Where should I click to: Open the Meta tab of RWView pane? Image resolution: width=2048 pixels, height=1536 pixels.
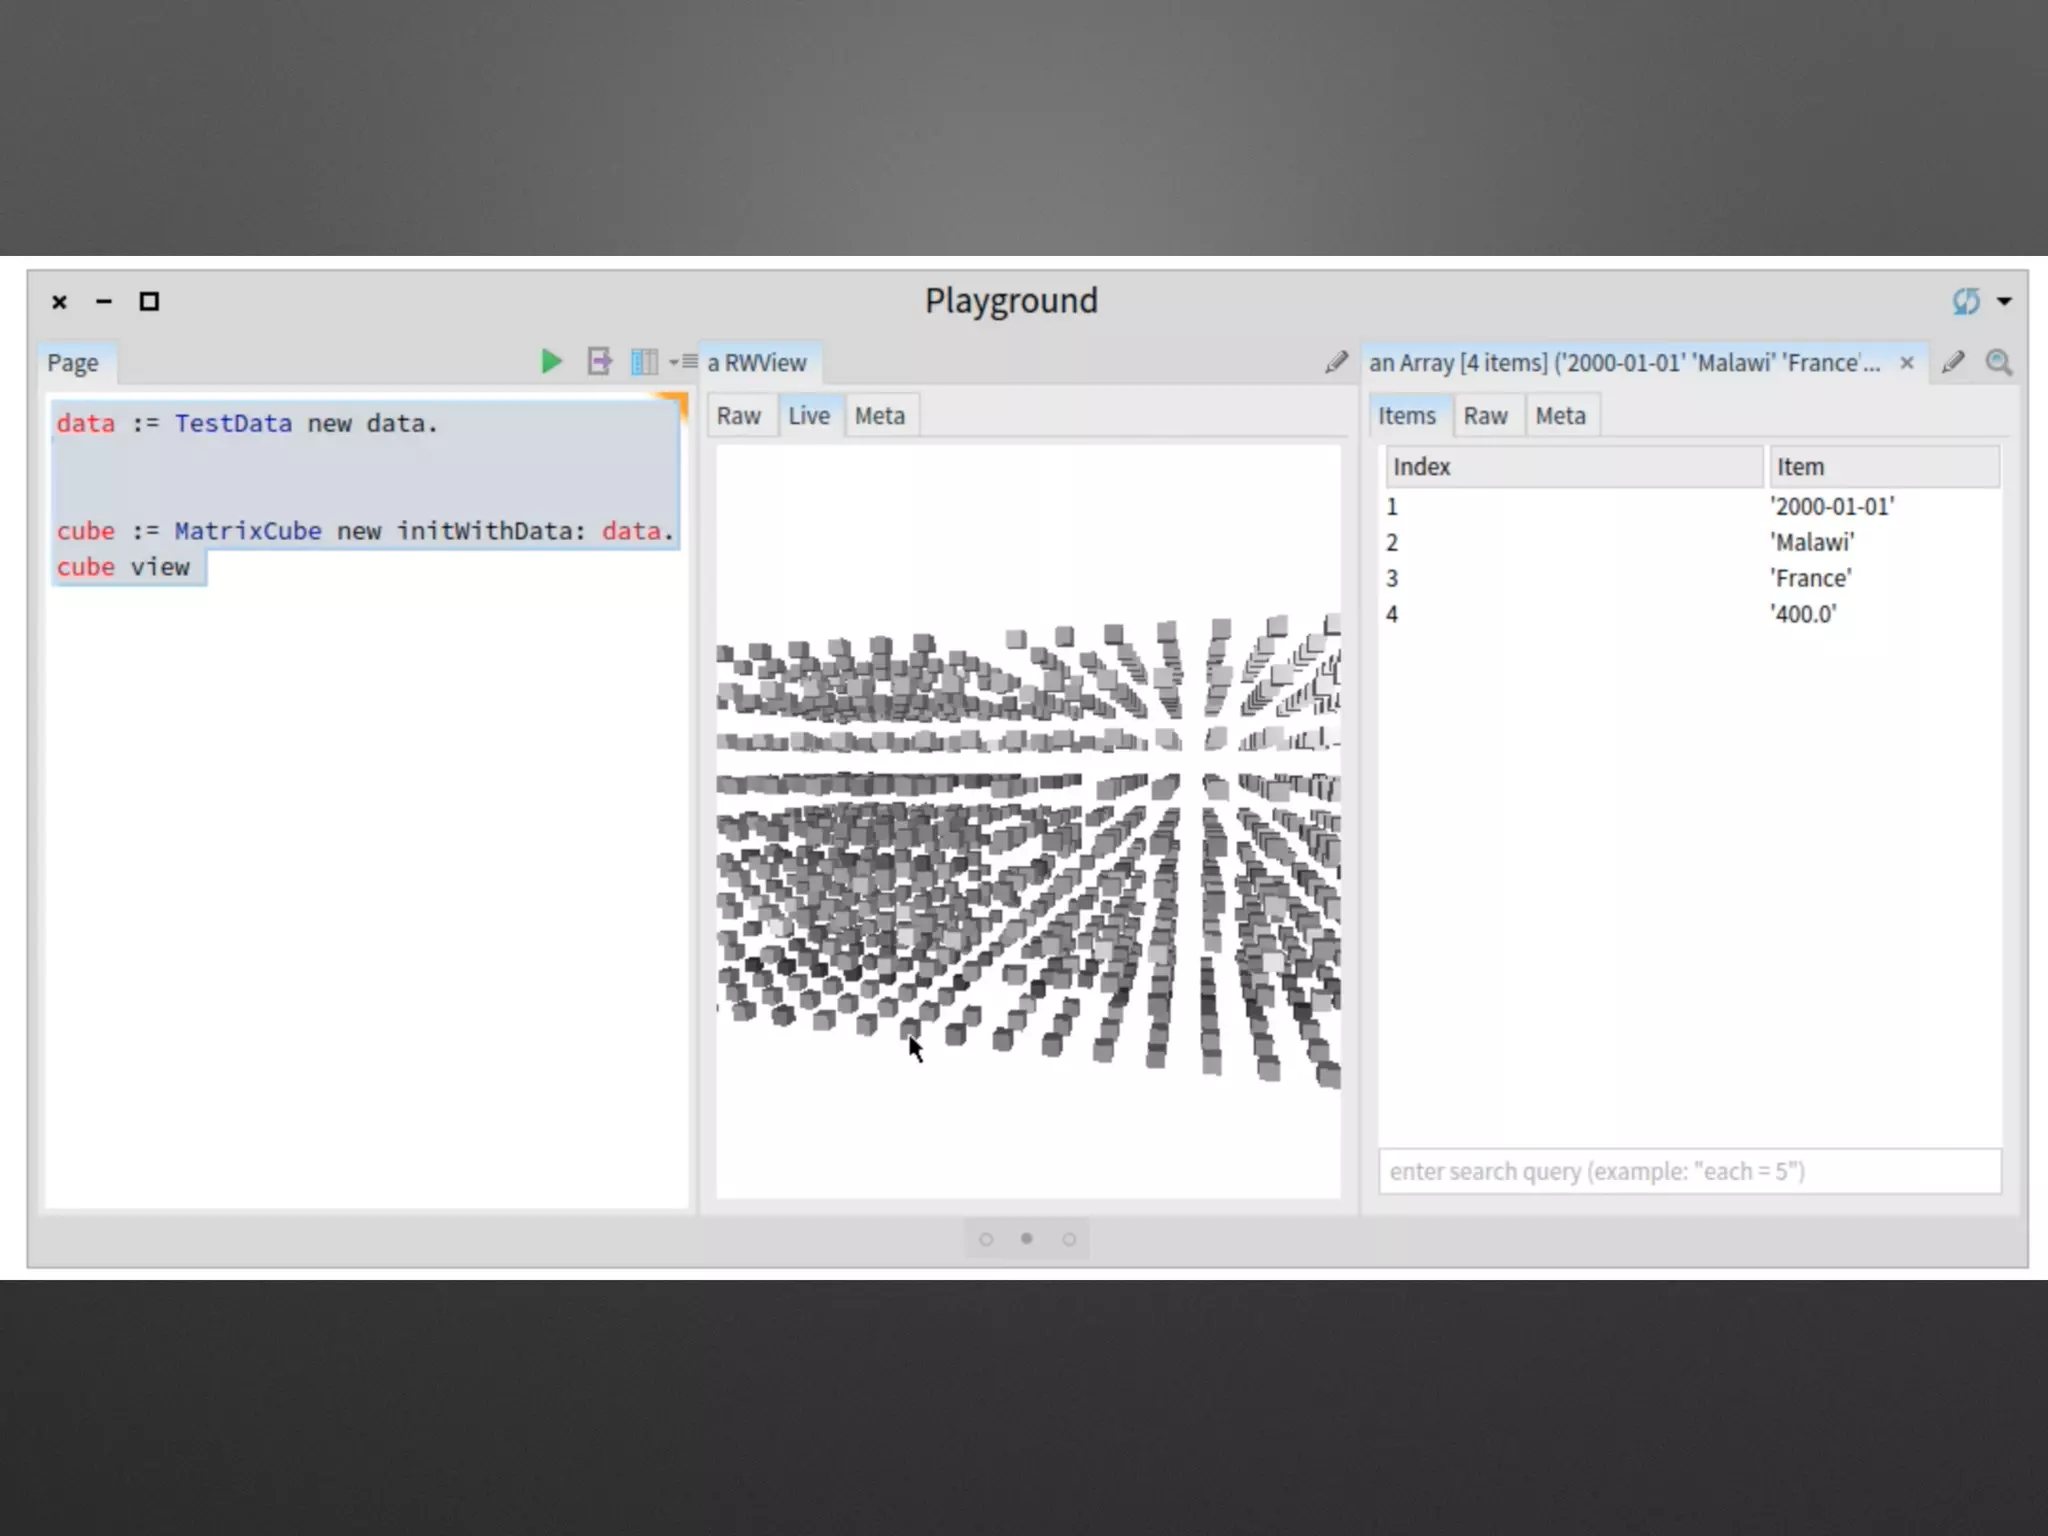pyautogui.click(x=879, y=416)
